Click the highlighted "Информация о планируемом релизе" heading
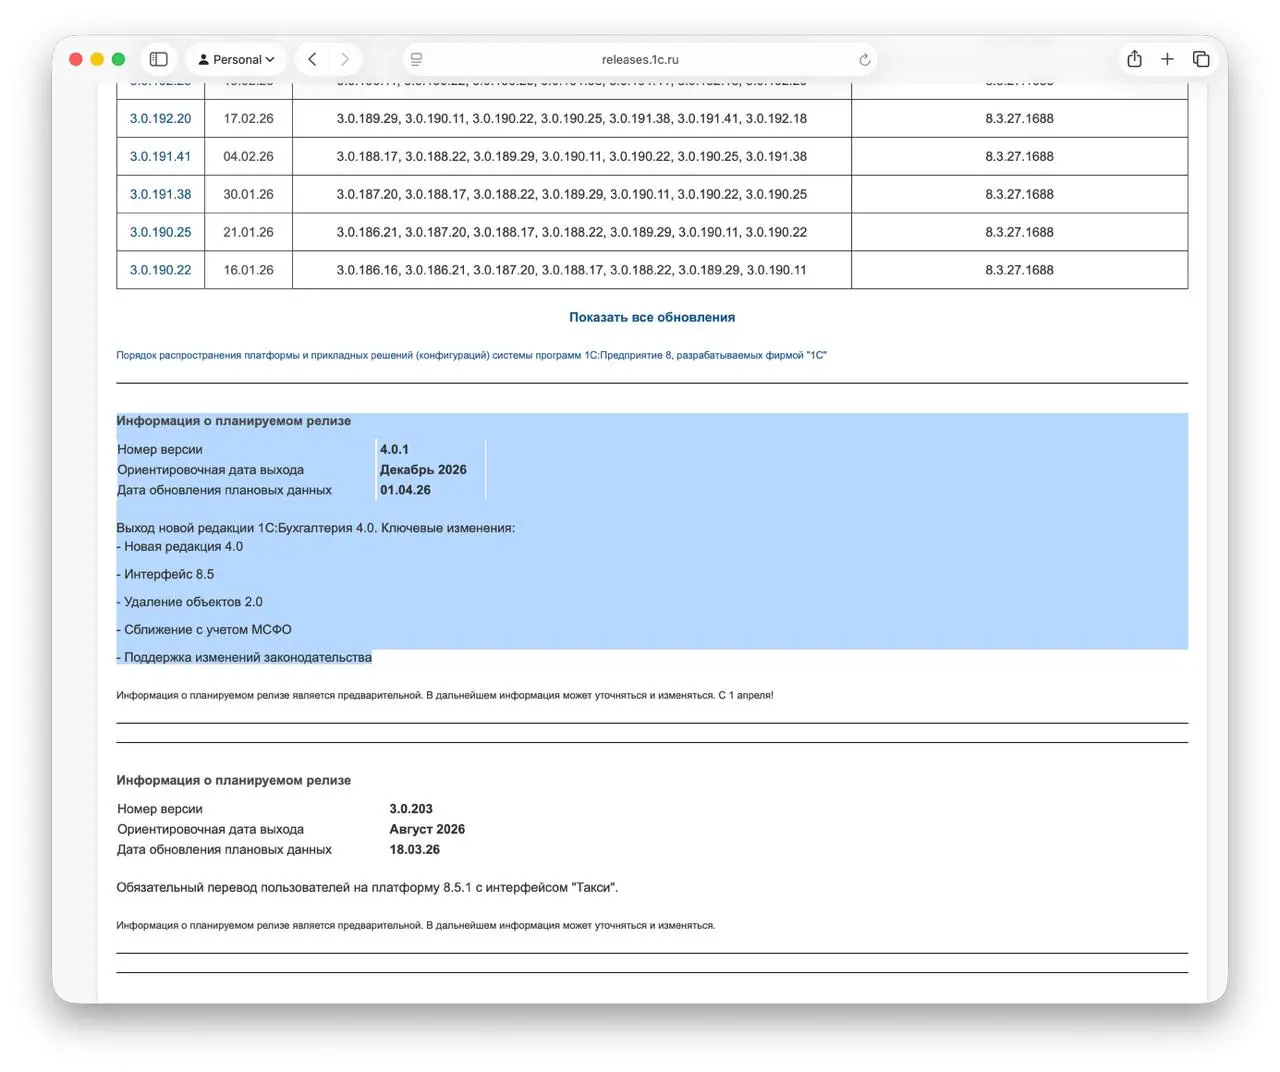 [x=233, y=421]
